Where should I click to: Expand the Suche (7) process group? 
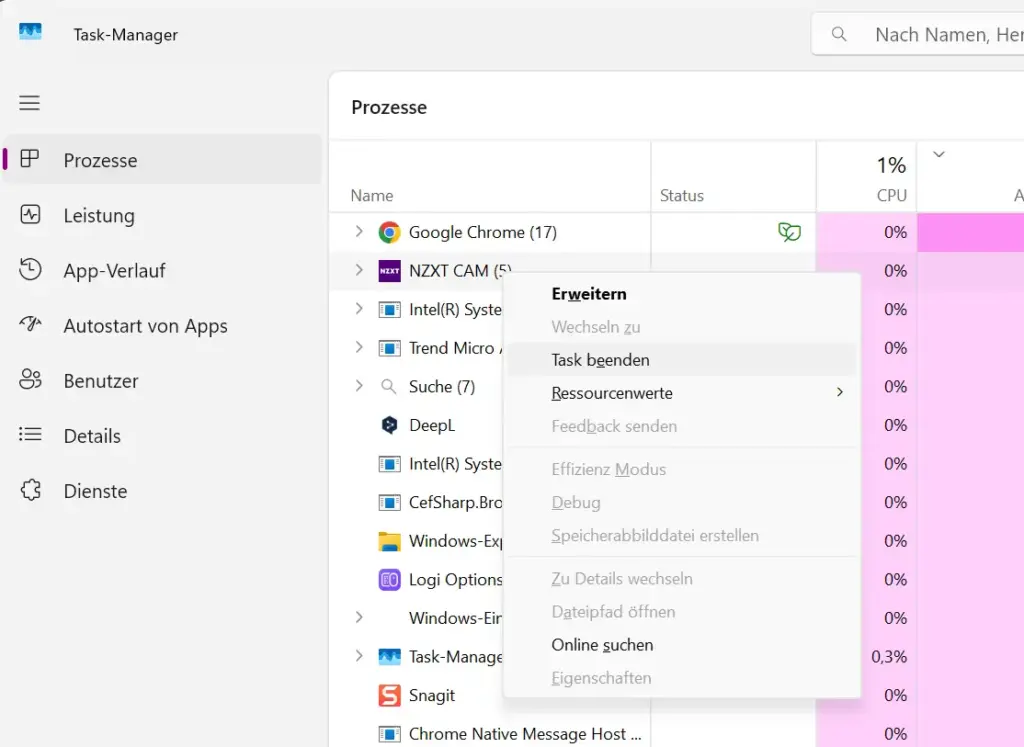click(x=359, y=386)
